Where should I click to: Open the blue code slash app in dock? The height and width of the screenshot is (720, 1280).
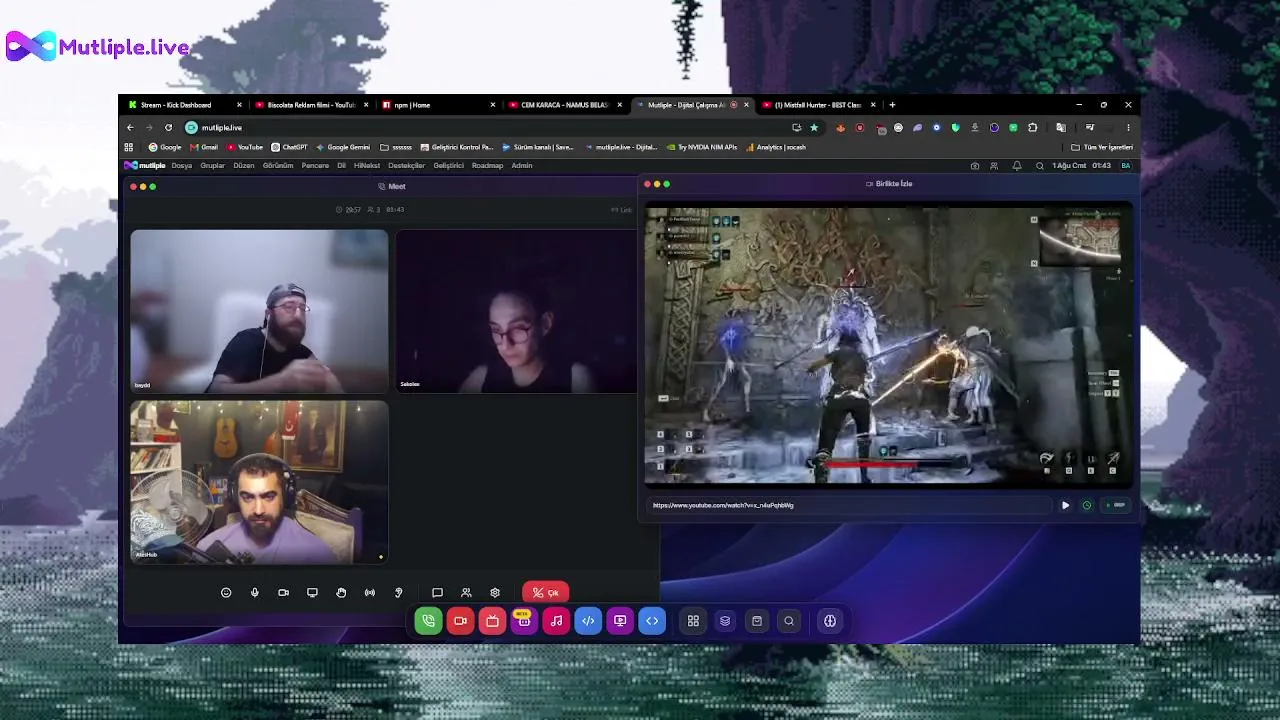coord(588,621)
